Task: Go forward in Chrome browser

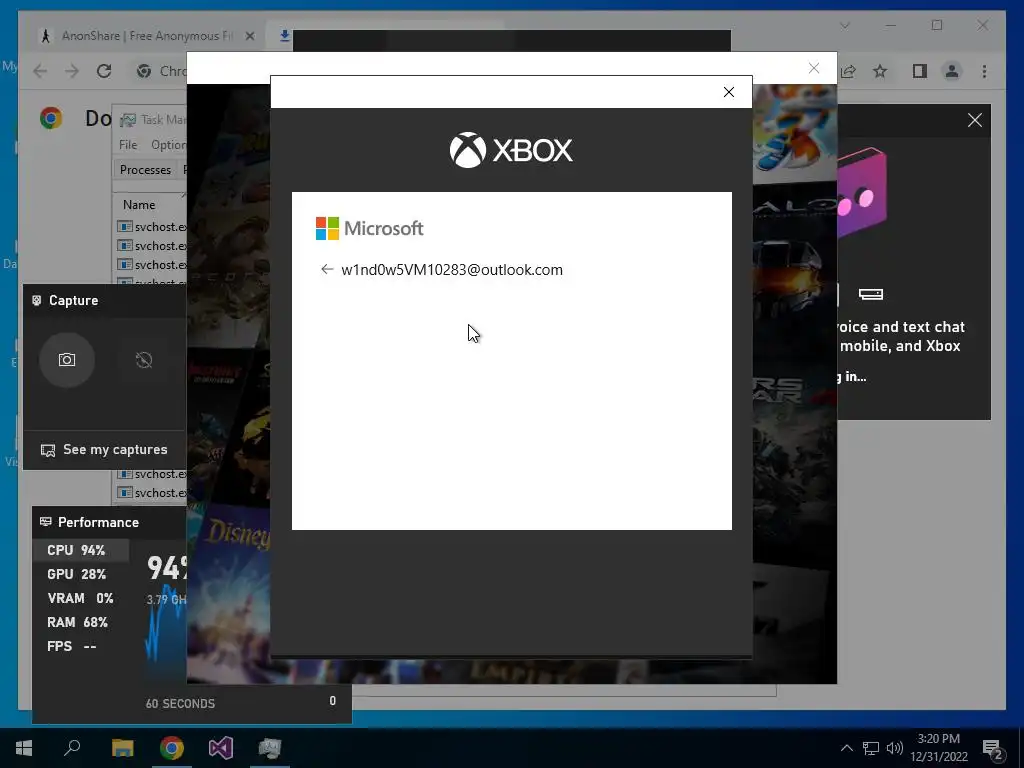Action: [72, 71]
